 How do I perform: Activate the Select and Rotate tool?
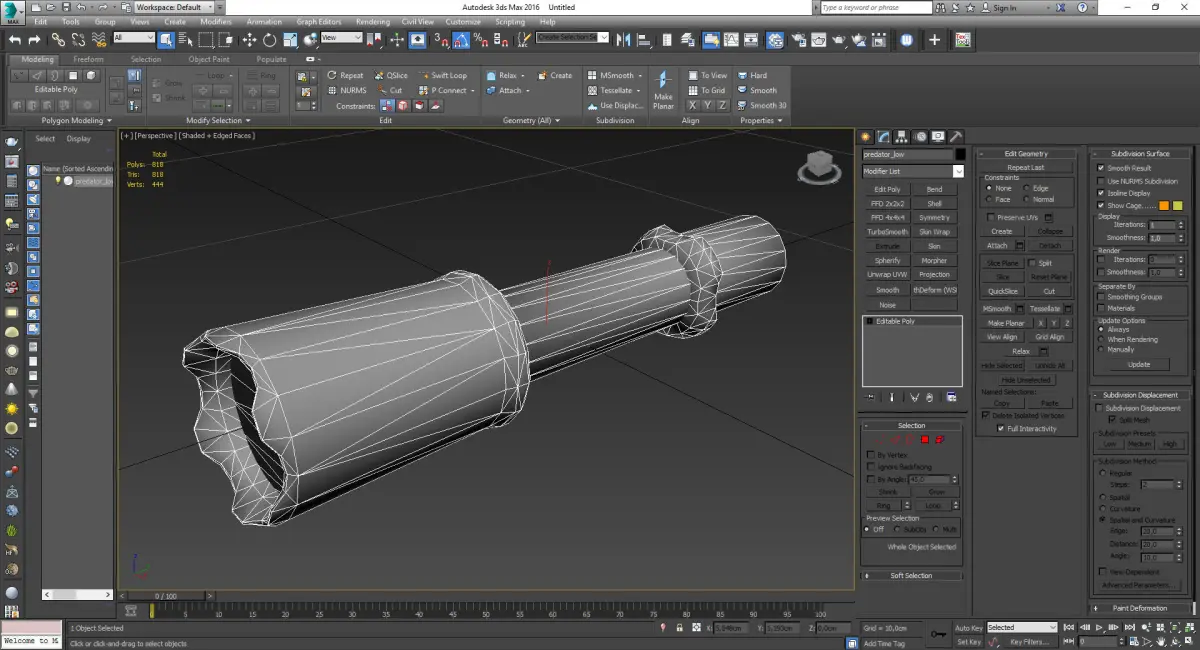pos(270,40)
